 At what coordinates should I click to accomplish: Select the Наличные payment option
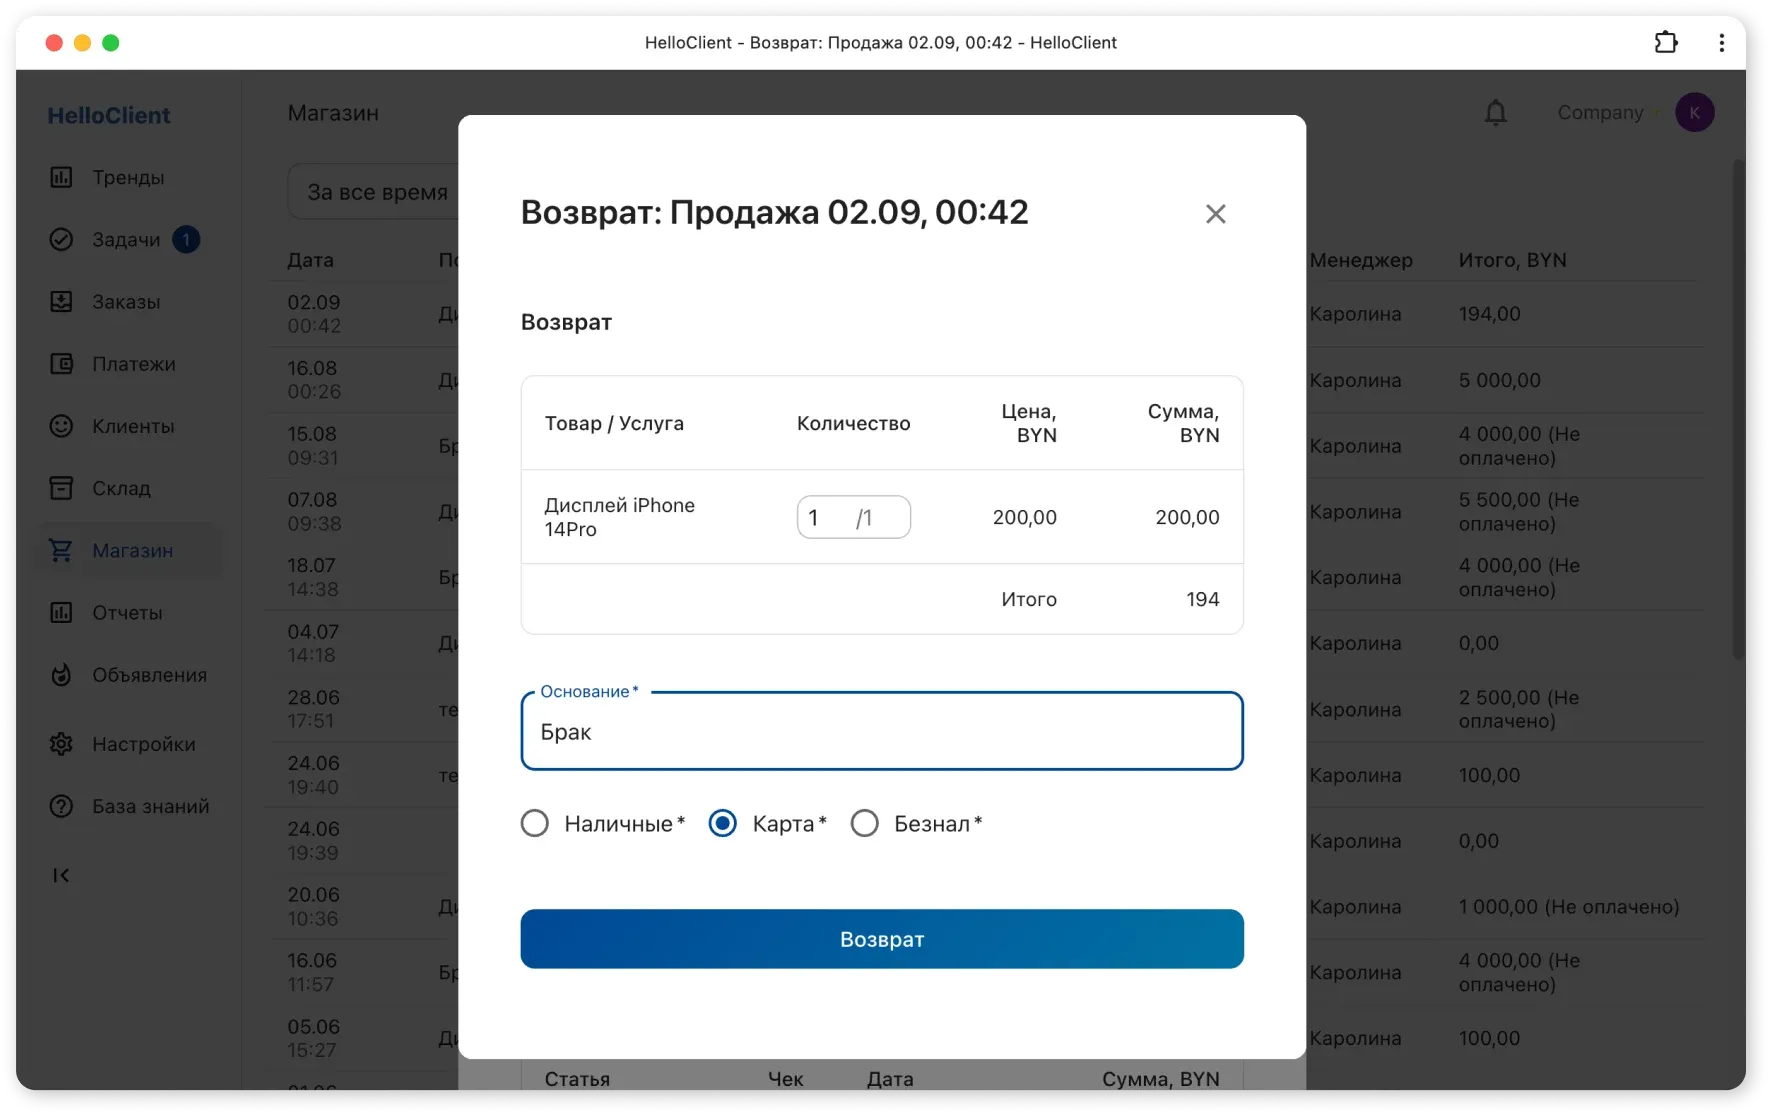(535, 823)
